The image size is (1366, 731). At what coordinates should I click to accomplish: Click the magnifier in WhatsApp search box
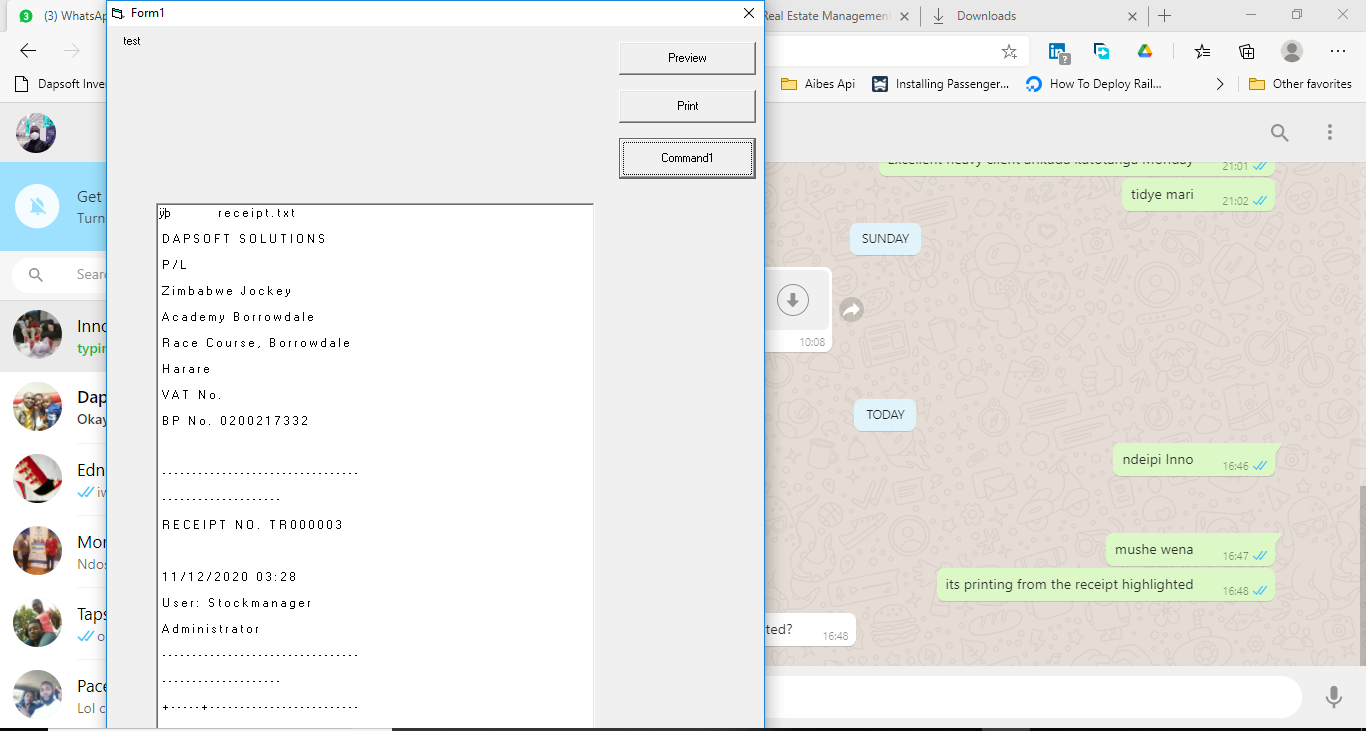[36, 274]
